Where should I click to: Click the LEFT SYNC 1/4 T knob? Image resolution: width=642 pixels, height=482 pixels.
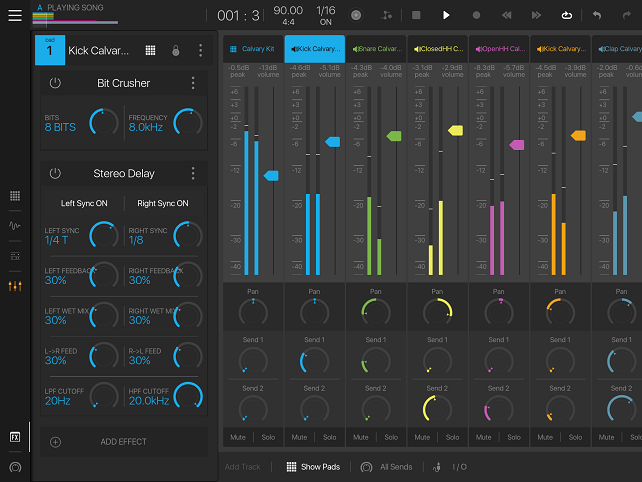tap(104, 235)
